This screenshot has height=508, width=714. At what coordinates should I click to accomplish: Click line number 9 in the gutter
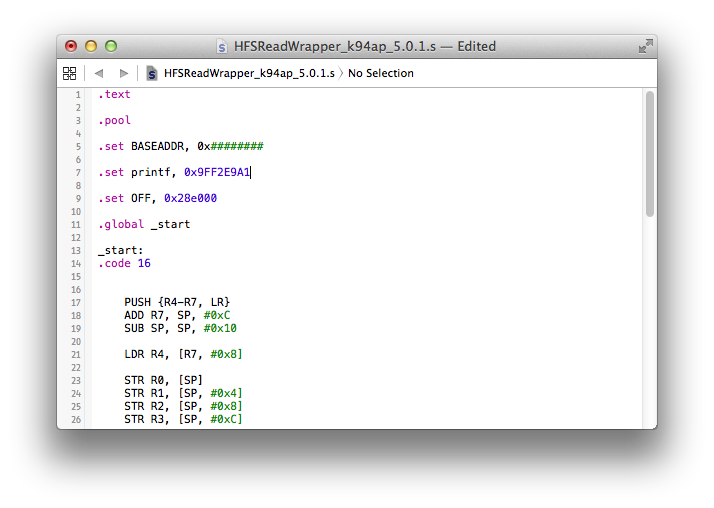point(78,199)
